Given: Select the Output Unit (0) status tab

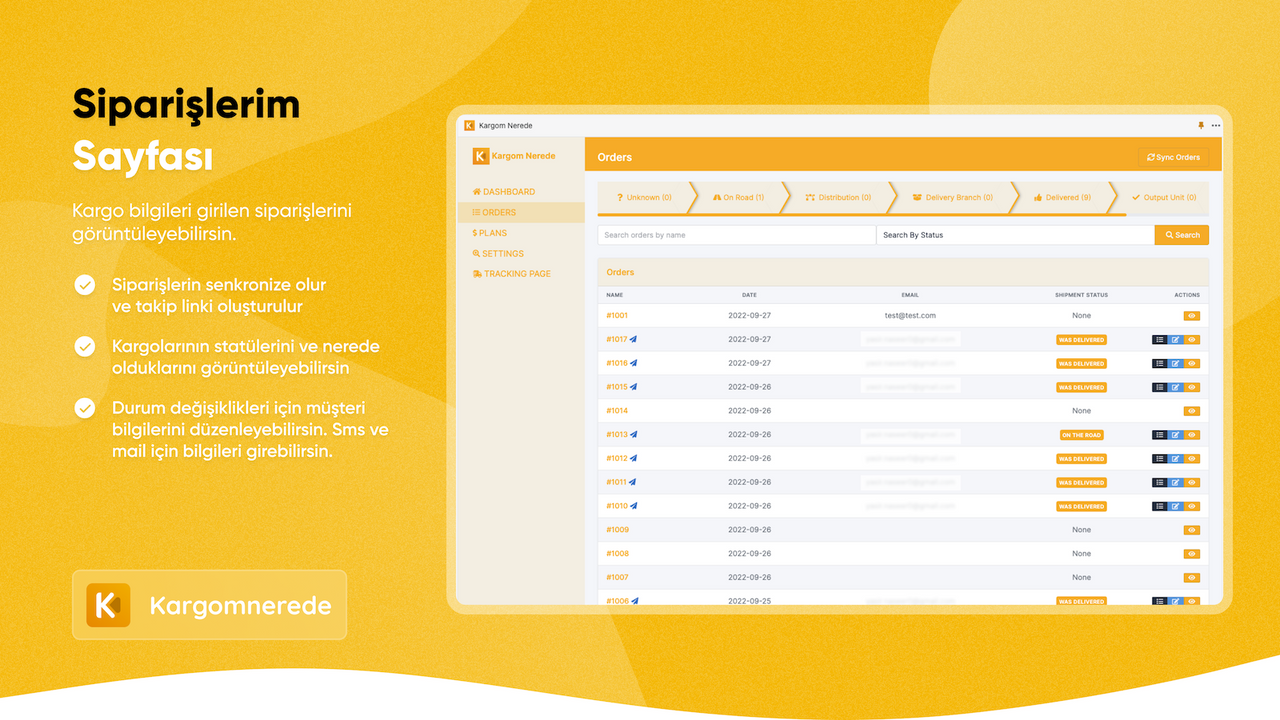Looking at the screenshot, I should 1163,198.
